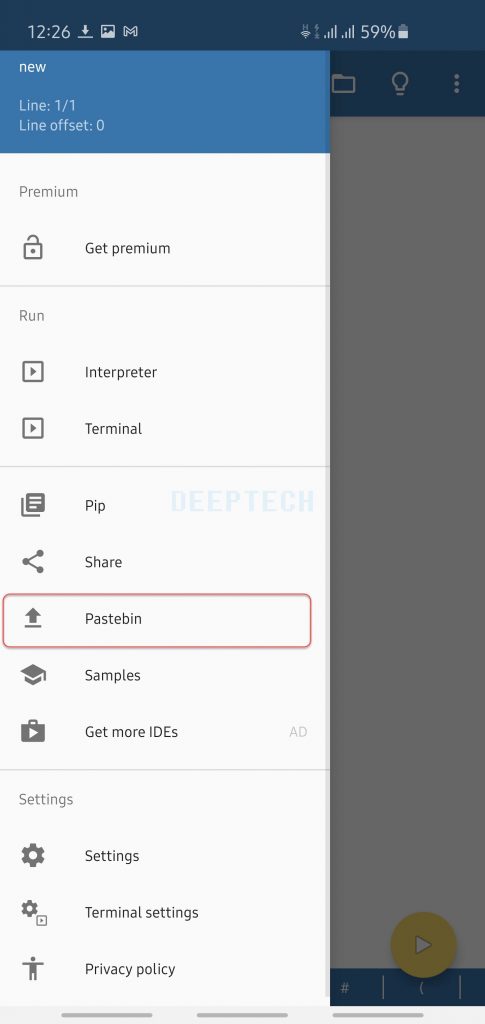
Task: Tap the AD label beside Get more IDEs
Action: [298, 732]
